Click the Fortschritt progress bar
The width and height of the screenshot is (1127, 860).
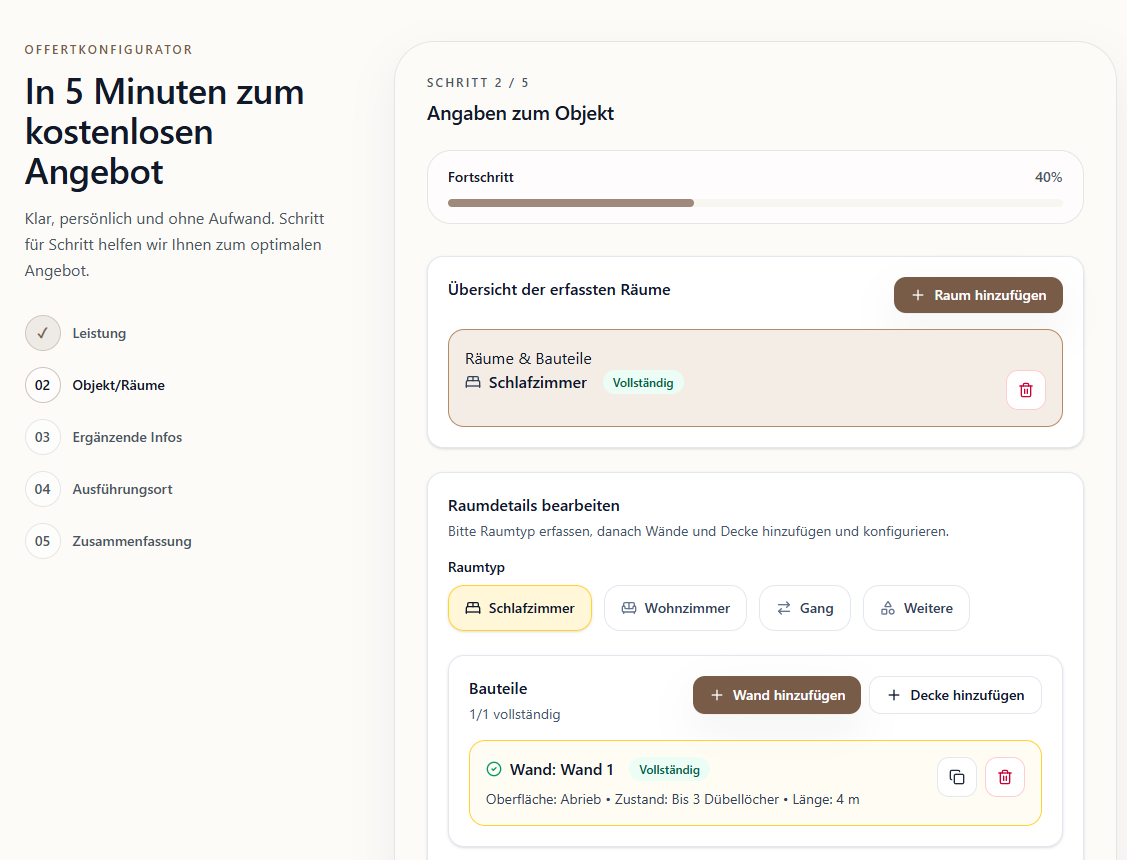coord(755,203)
